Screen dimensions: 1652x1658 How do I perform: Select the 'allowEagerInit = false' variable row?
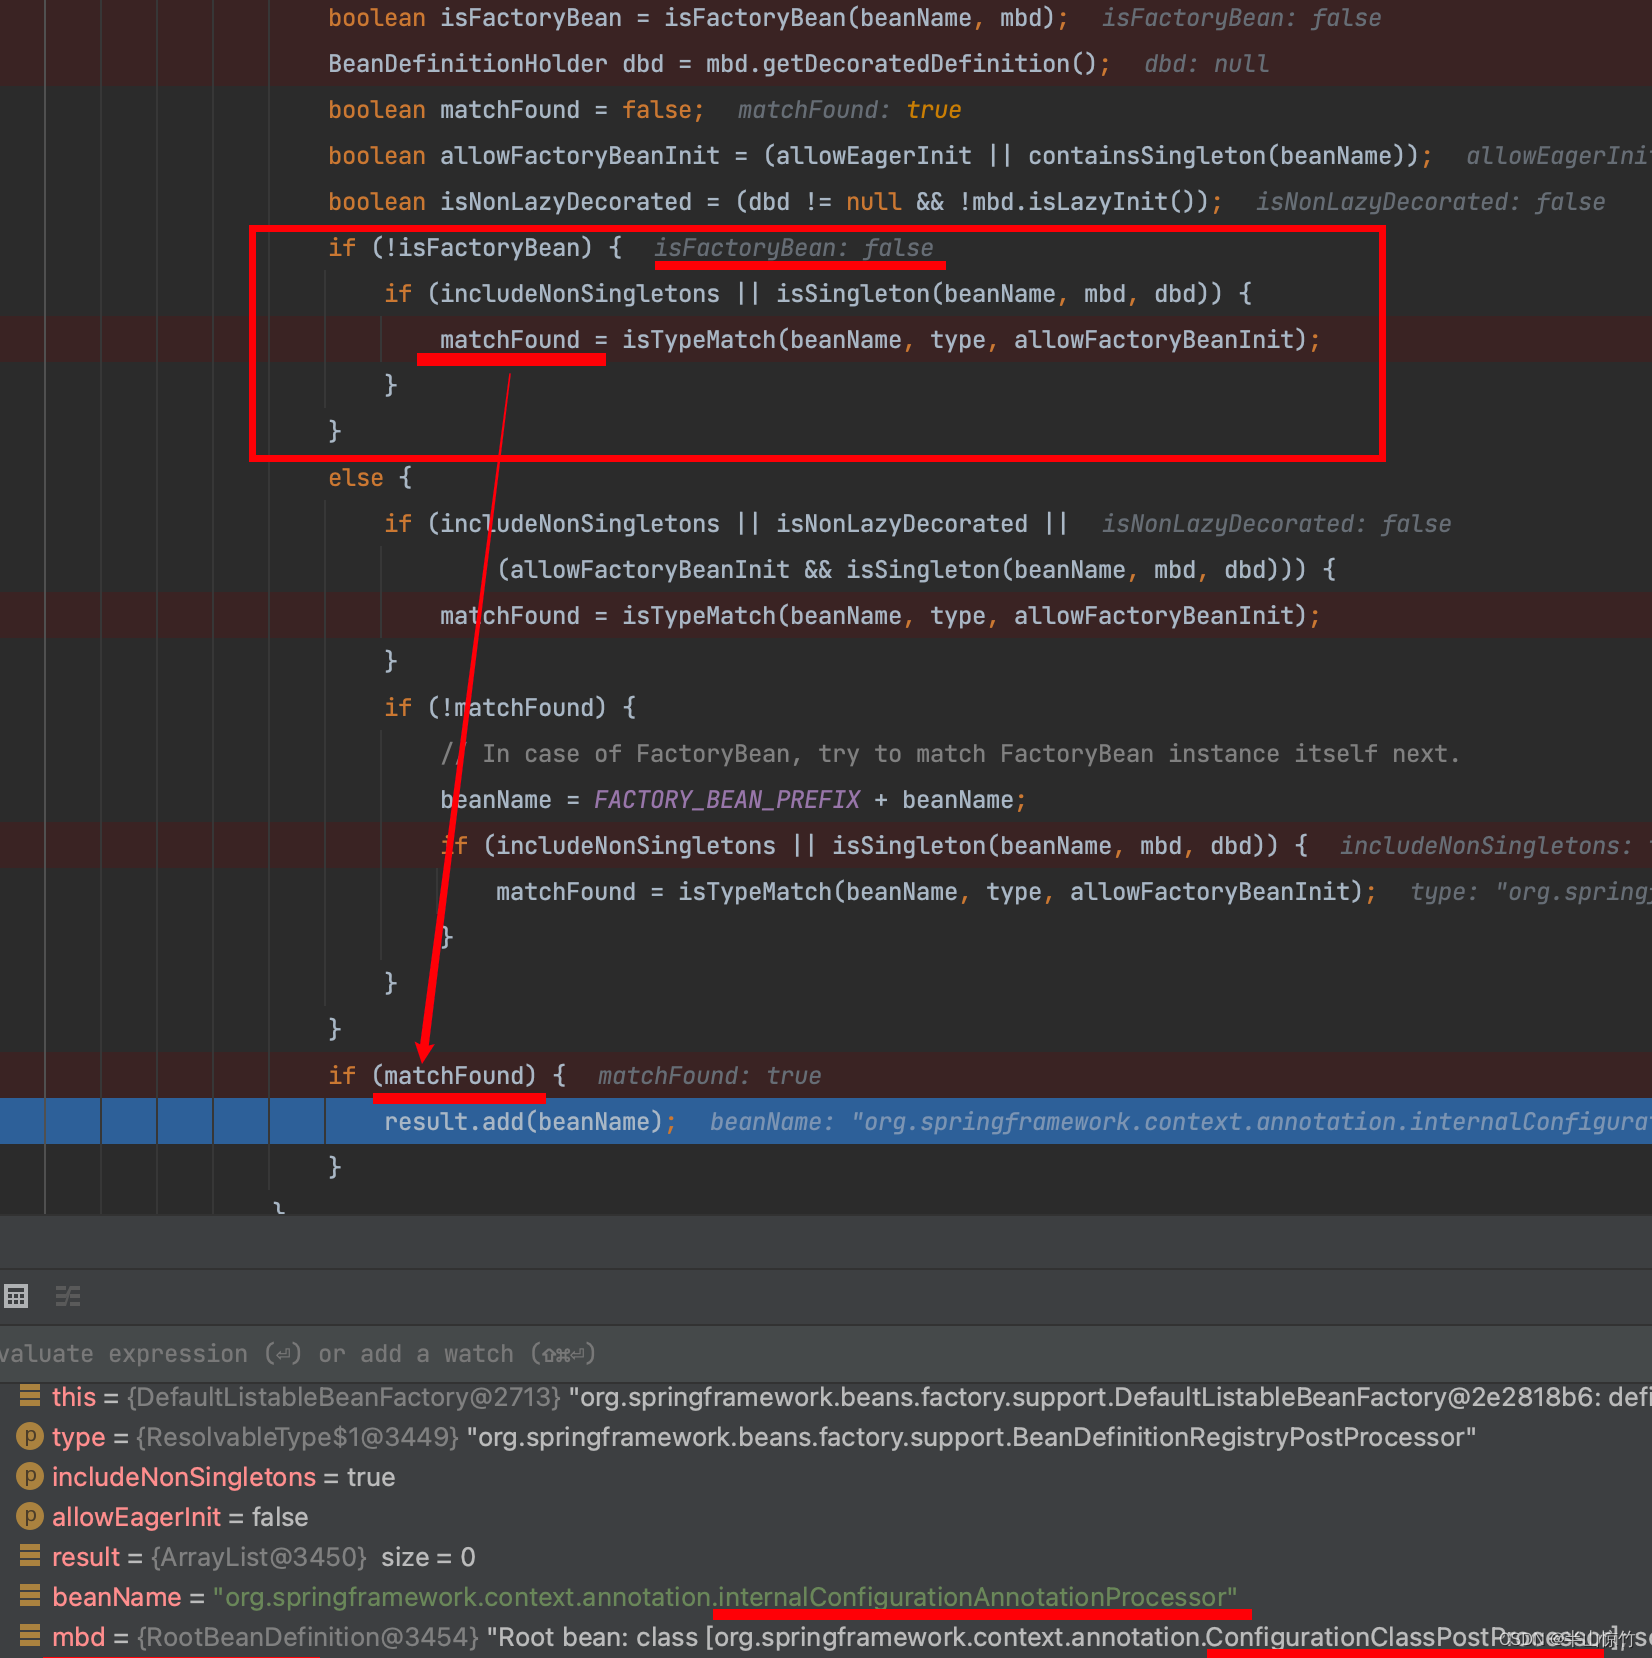tap(826, 1516)
